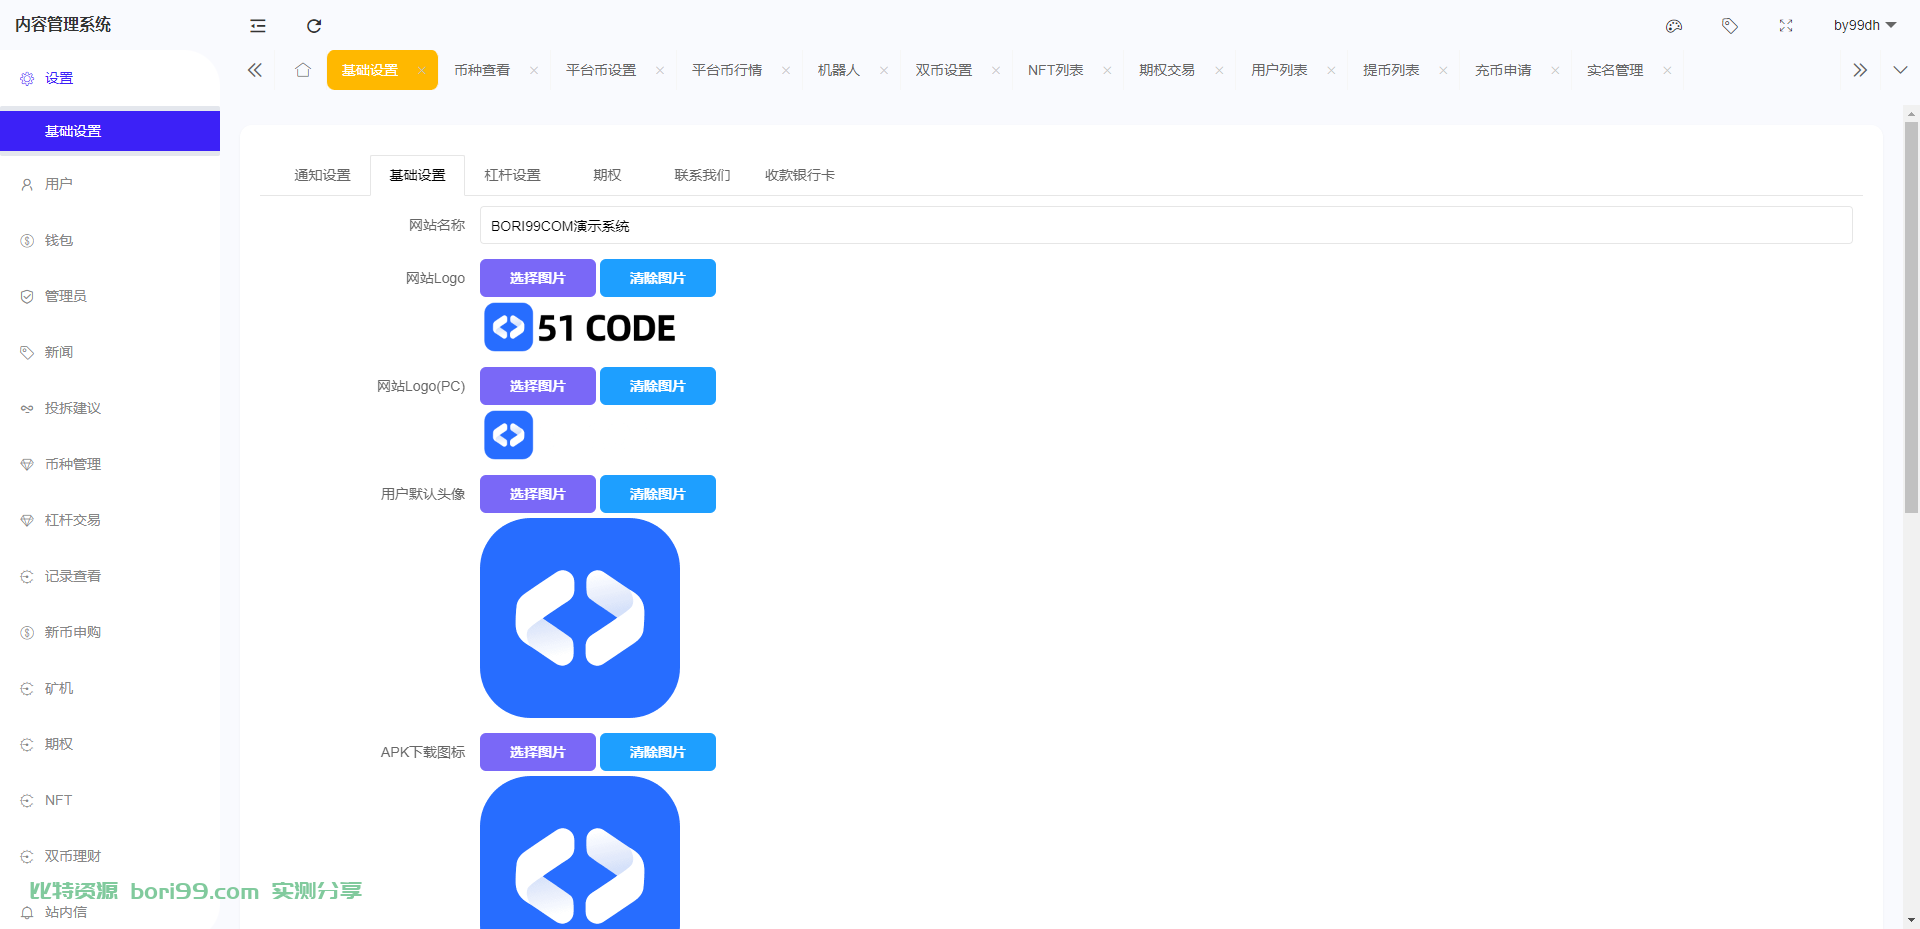Click the refresh page icon
This screenshot has height=929, width=1920.
pyautogui.click(x=314, y=26)
